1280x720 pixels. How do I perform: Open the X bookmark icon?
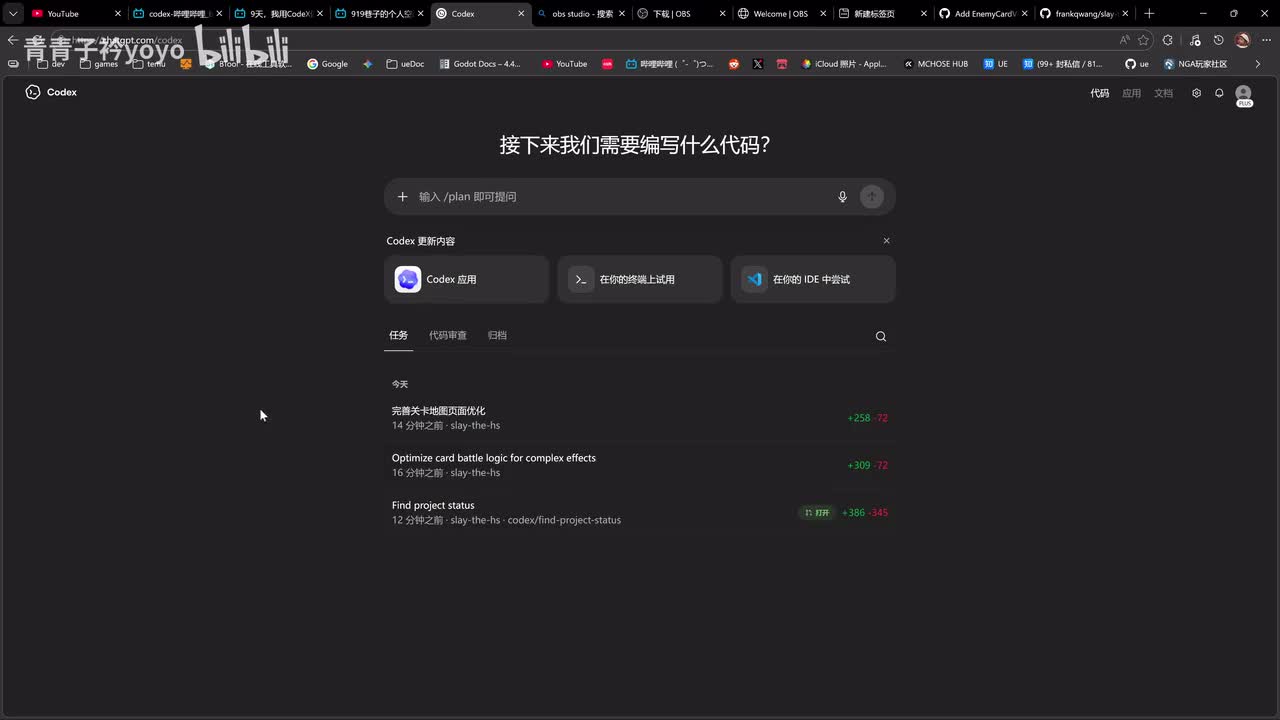(x=758, y=64)
